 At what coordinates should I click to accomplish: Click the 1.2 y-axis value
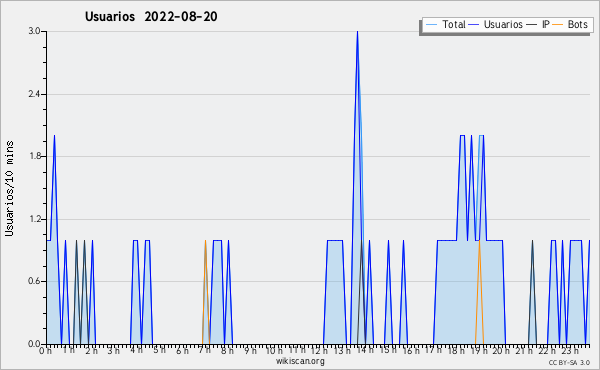pyautogui.click(x=34, y=219)
